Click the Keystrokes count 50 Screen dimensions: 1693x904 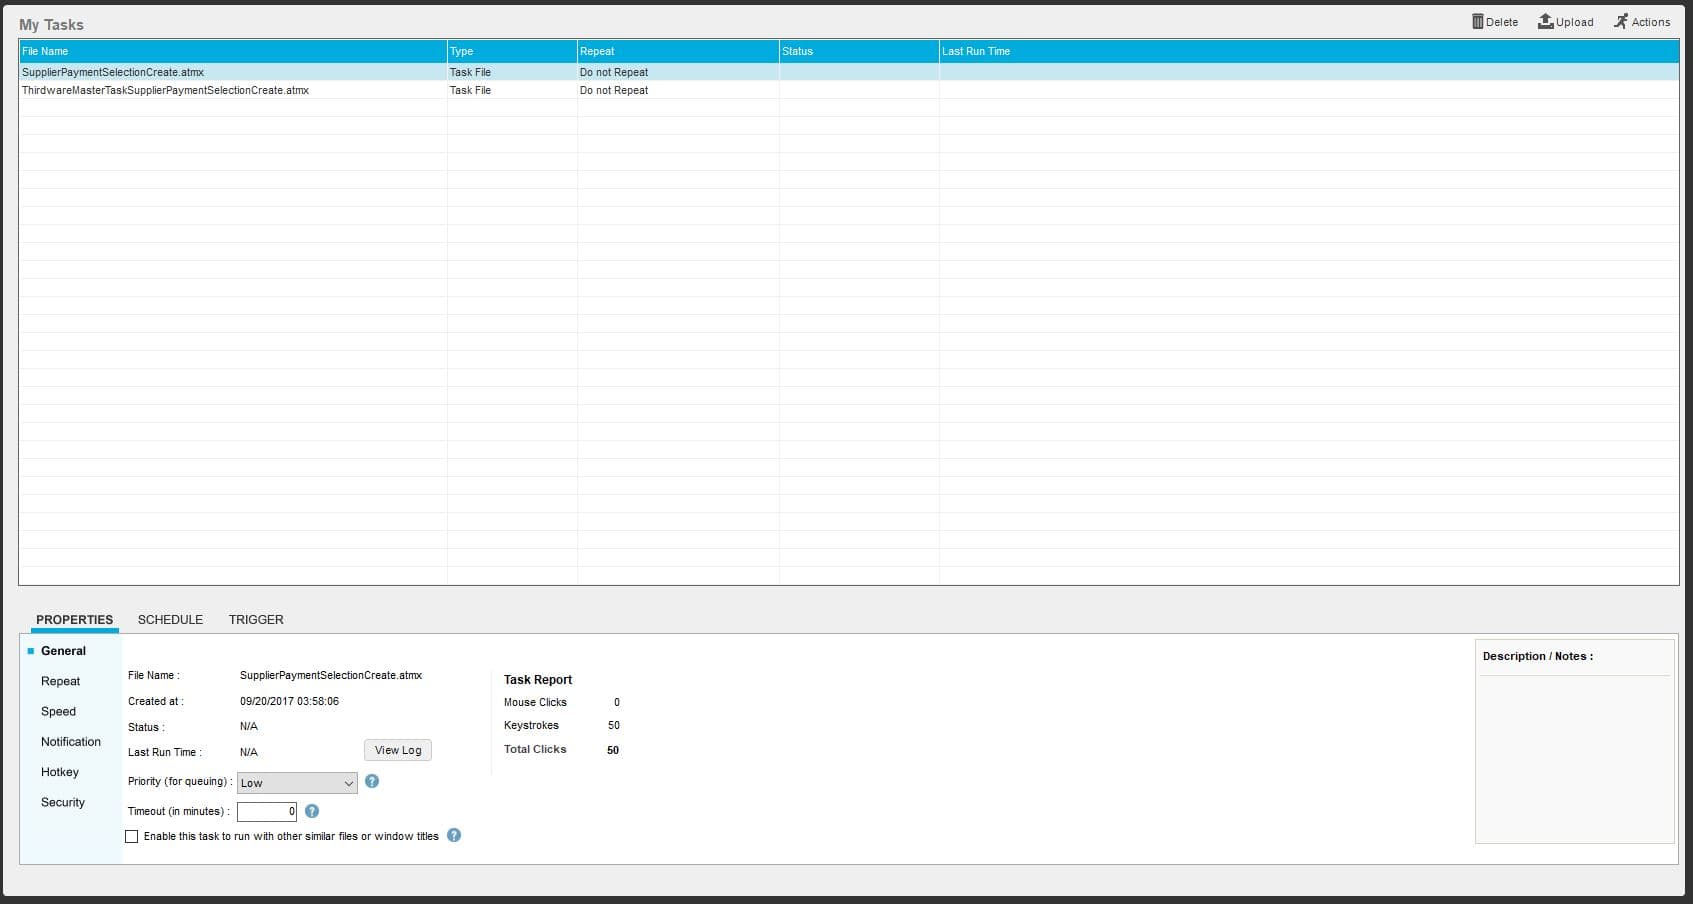click(614, 725)
